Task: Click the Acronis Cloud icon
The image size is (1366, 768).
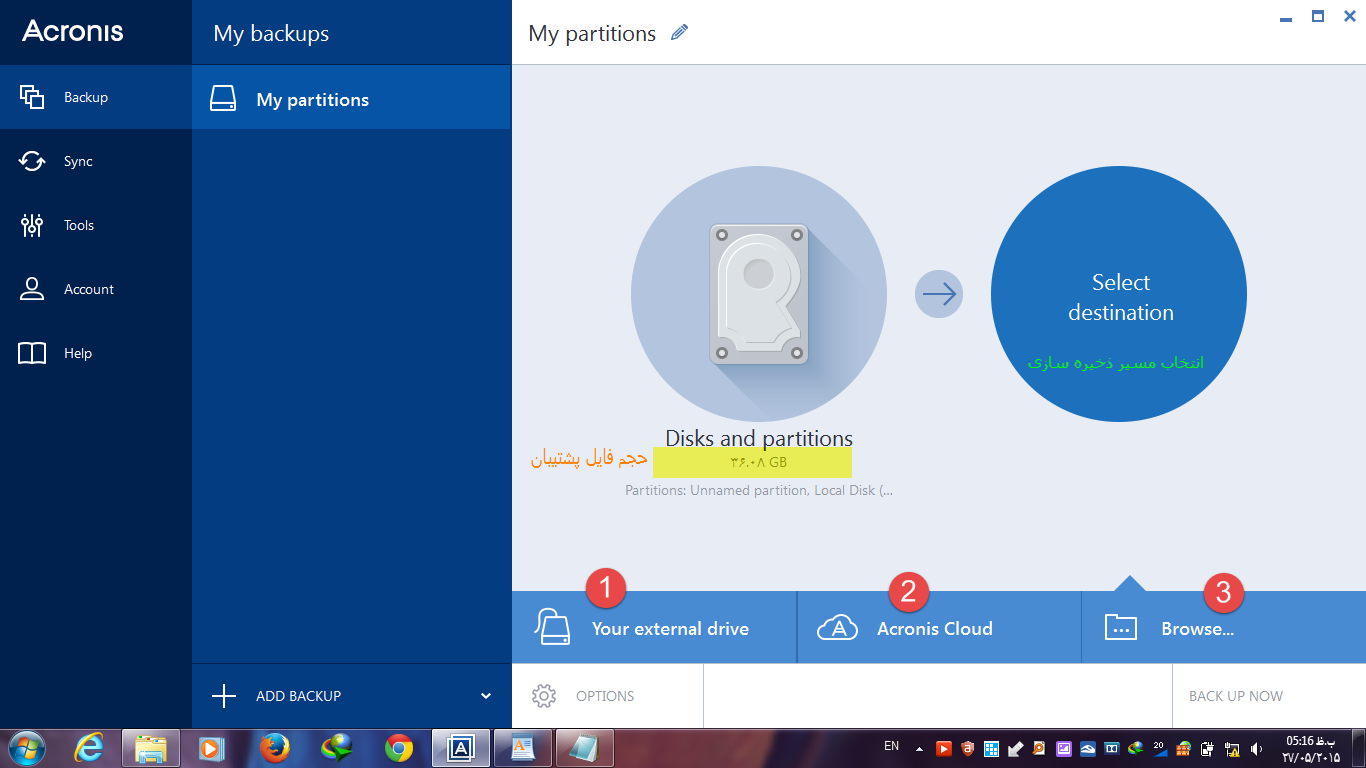Action: coord(838,628)
